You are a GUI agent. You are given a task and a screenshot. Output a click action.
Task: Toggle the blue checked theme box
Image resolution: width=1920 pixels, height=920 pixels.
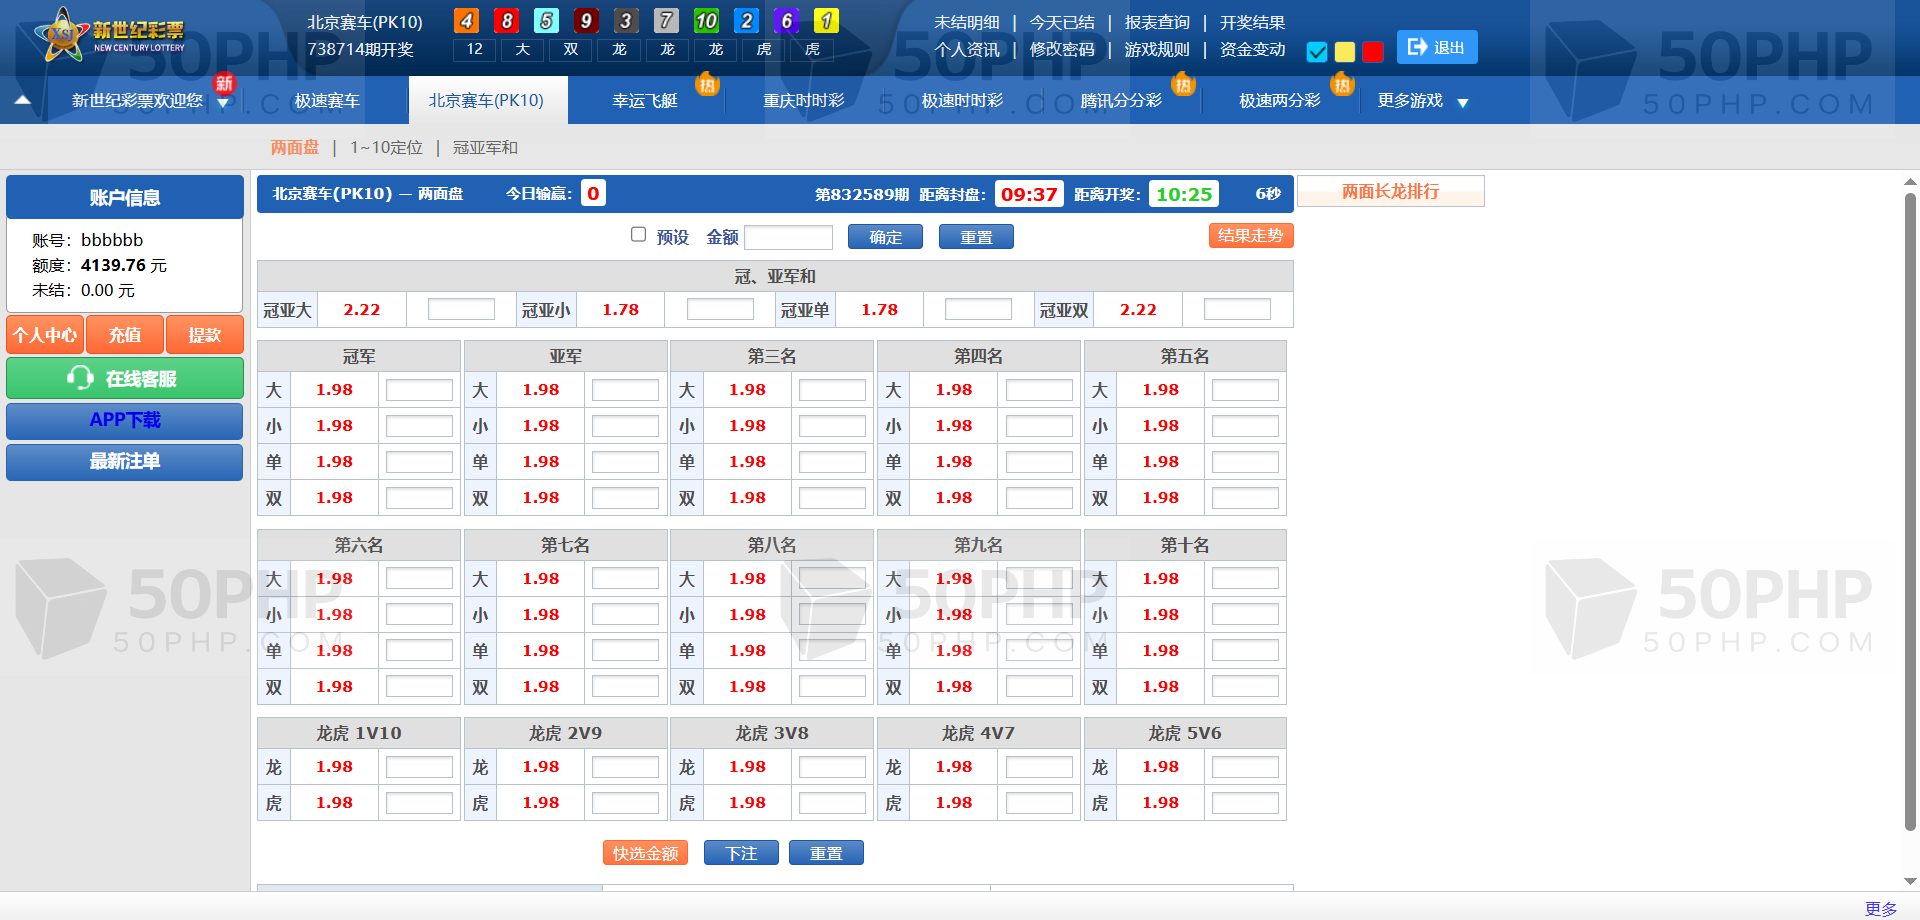(1317, 52)
